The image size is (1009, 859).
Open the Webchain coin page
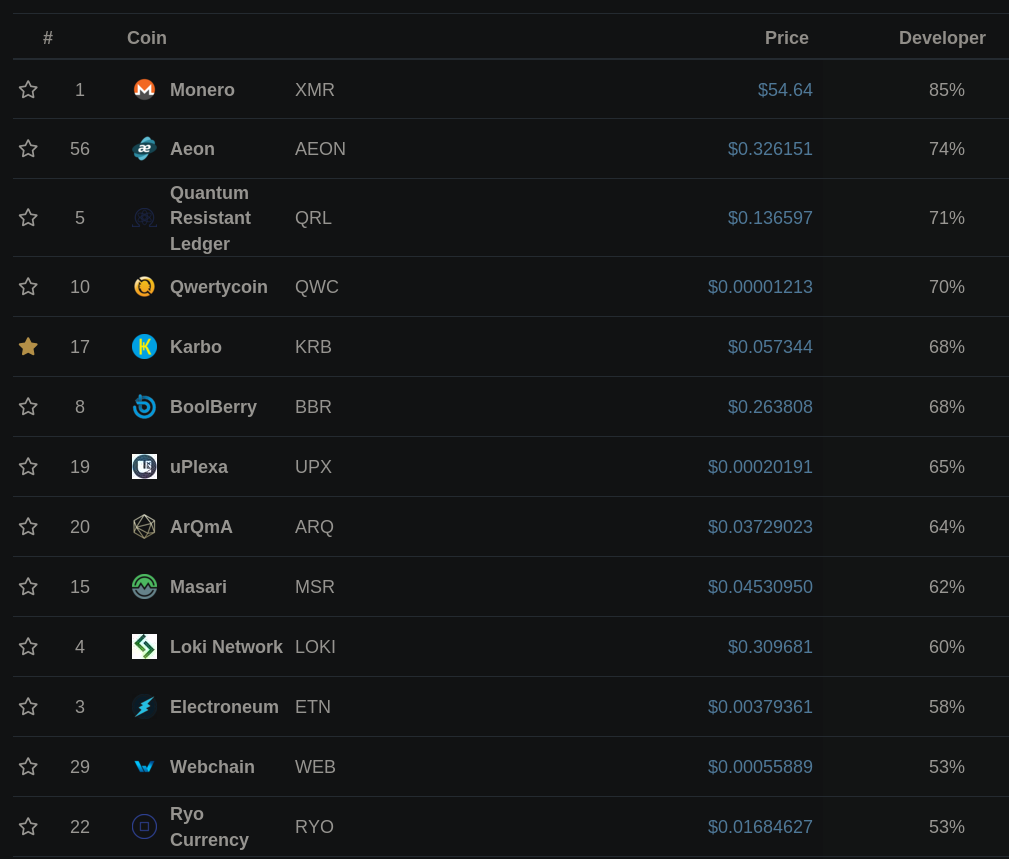point(212,766)
